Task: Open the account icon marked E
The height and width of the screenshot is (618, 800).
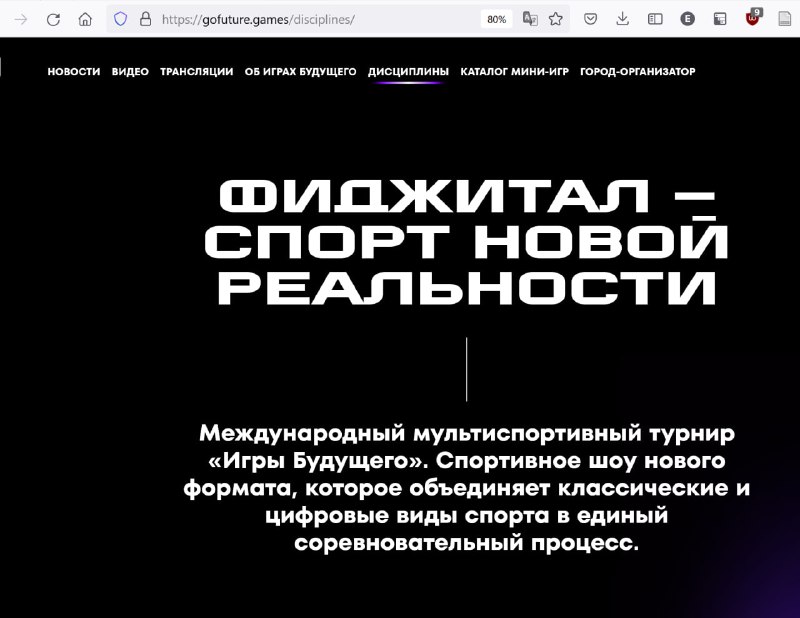Action: tap(687, 19)
